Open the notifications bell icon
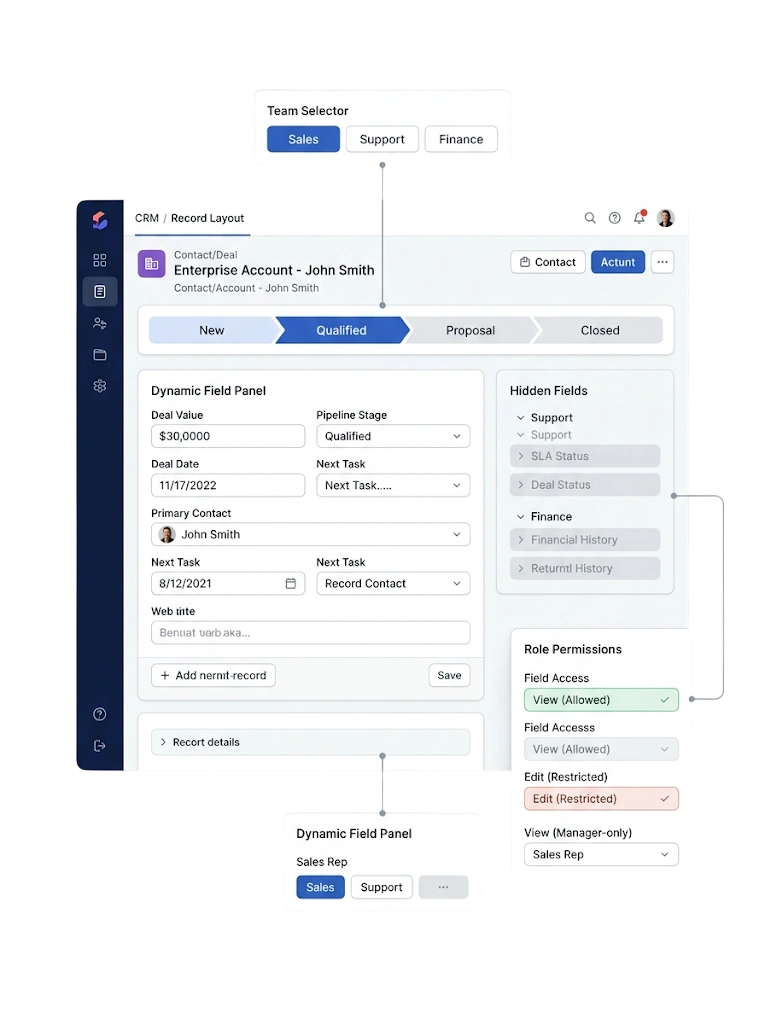The width and height of the screenshot is (765, 1024). coord(640,217)
